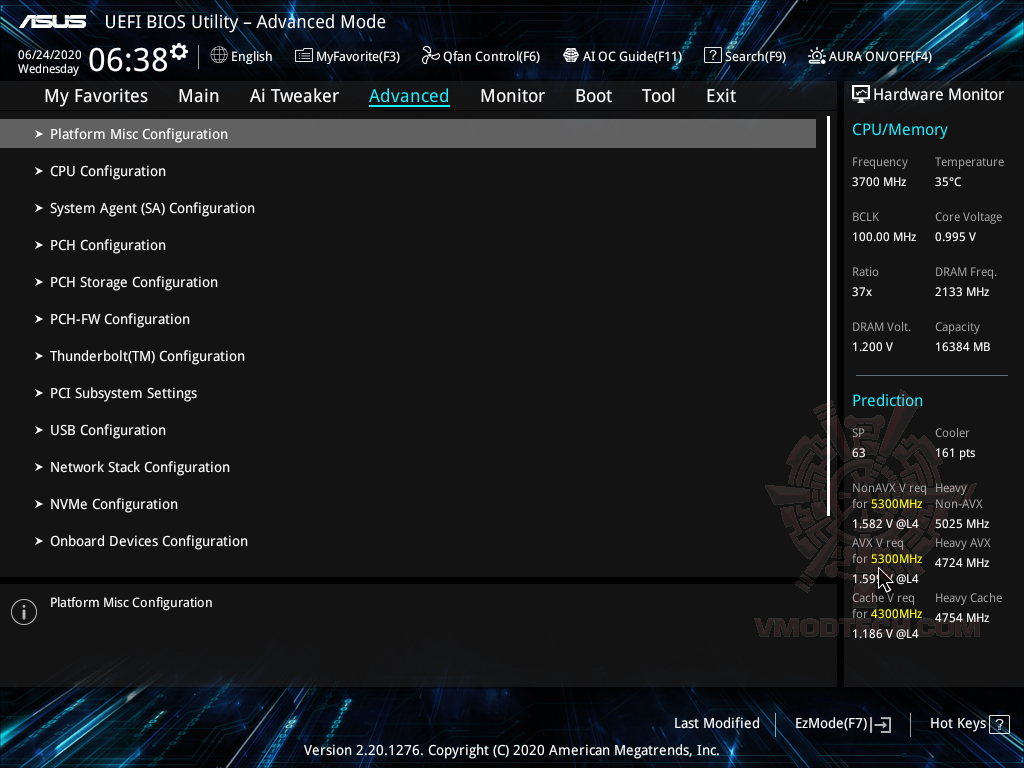The width and height of the screenshot is (1024, 768).
Task: Click the 161 pts cooler score
Action: [x=955, y=453]
